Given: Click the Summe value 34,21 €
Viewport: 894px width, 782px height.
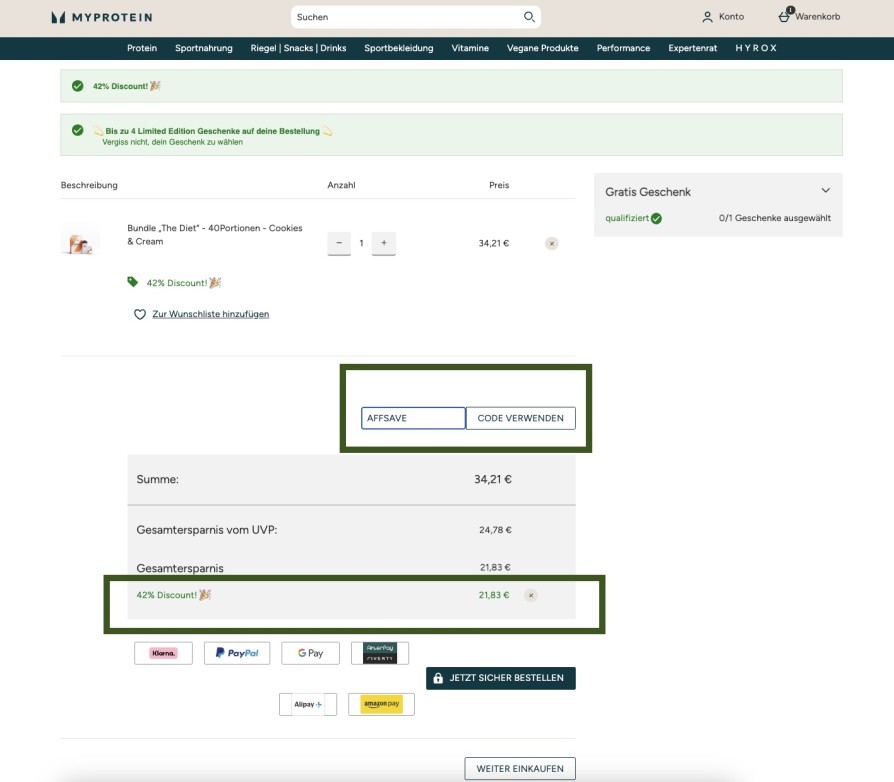Looking at the screenshot, I should 493,479.
